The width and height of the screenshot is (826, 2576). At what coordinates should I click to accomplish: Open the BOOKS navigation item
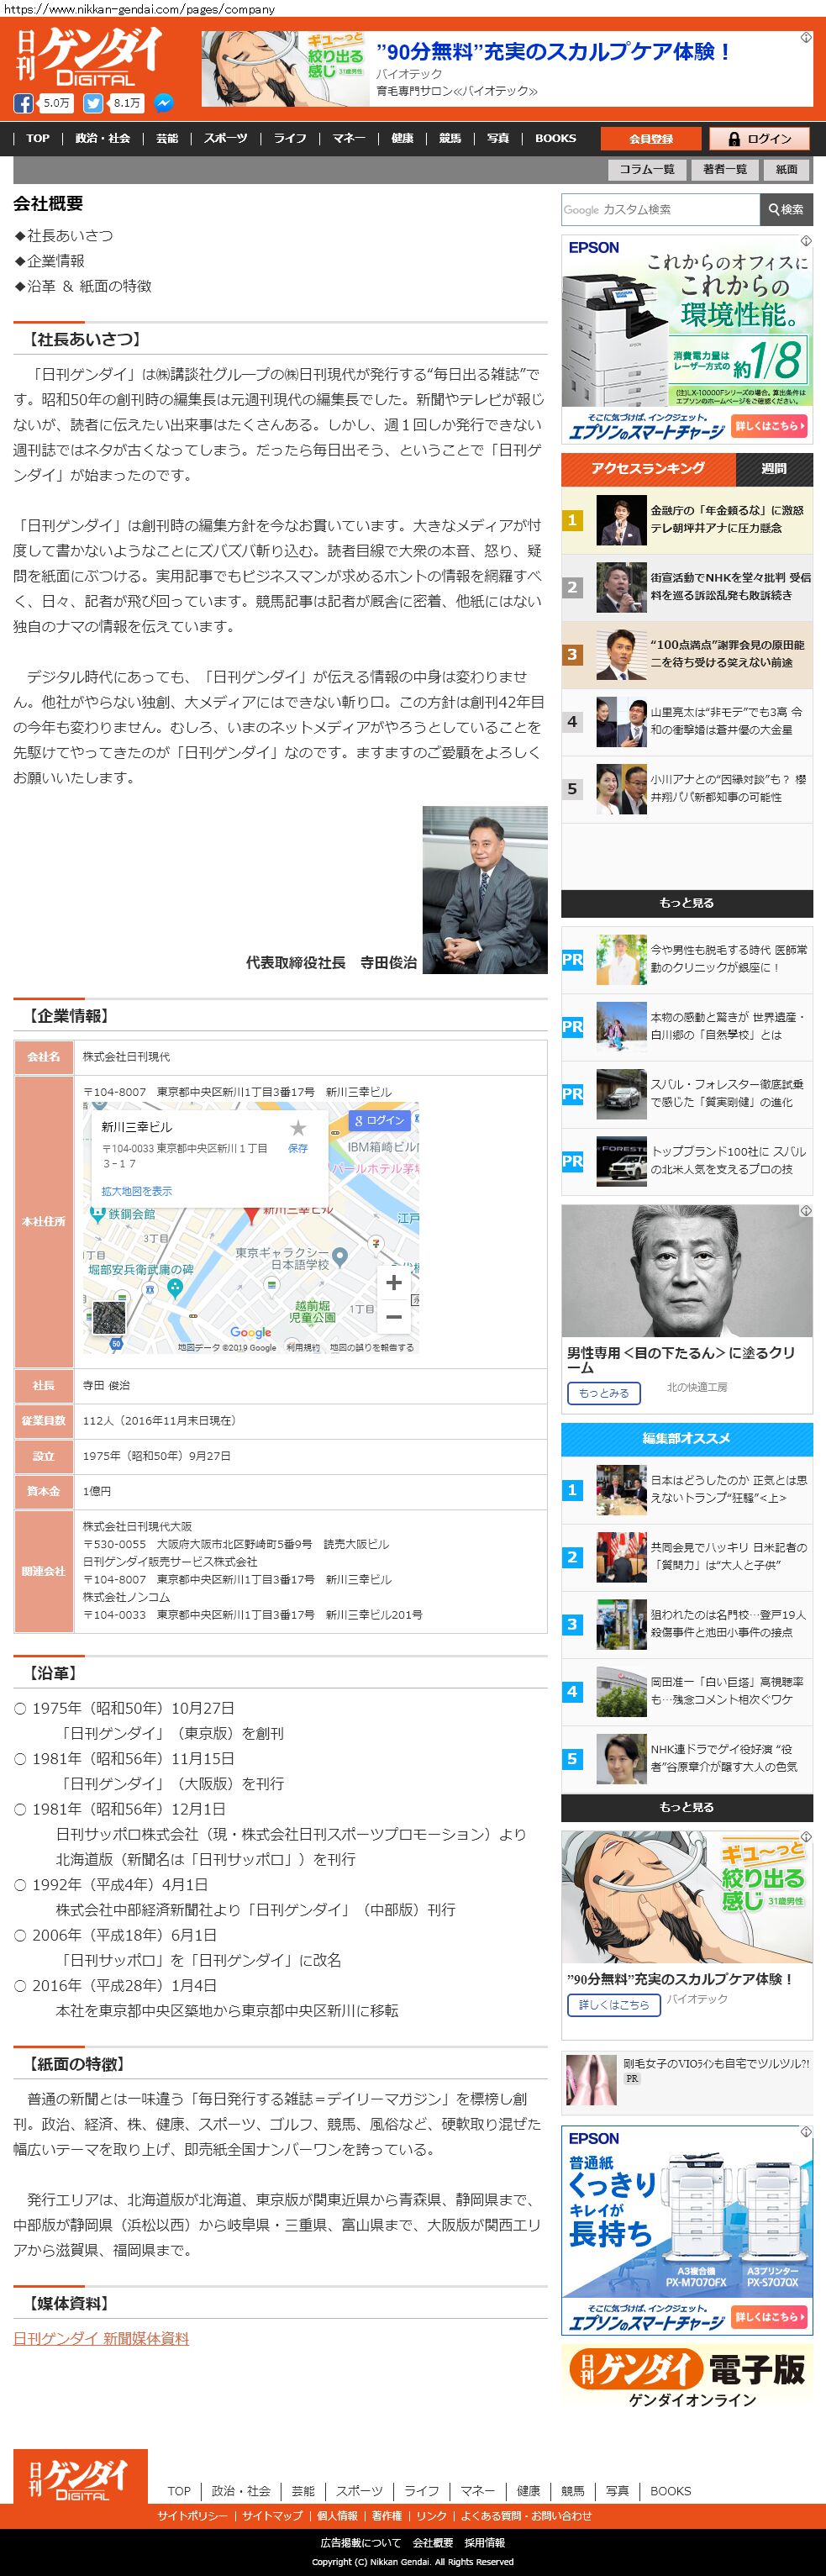555,138
